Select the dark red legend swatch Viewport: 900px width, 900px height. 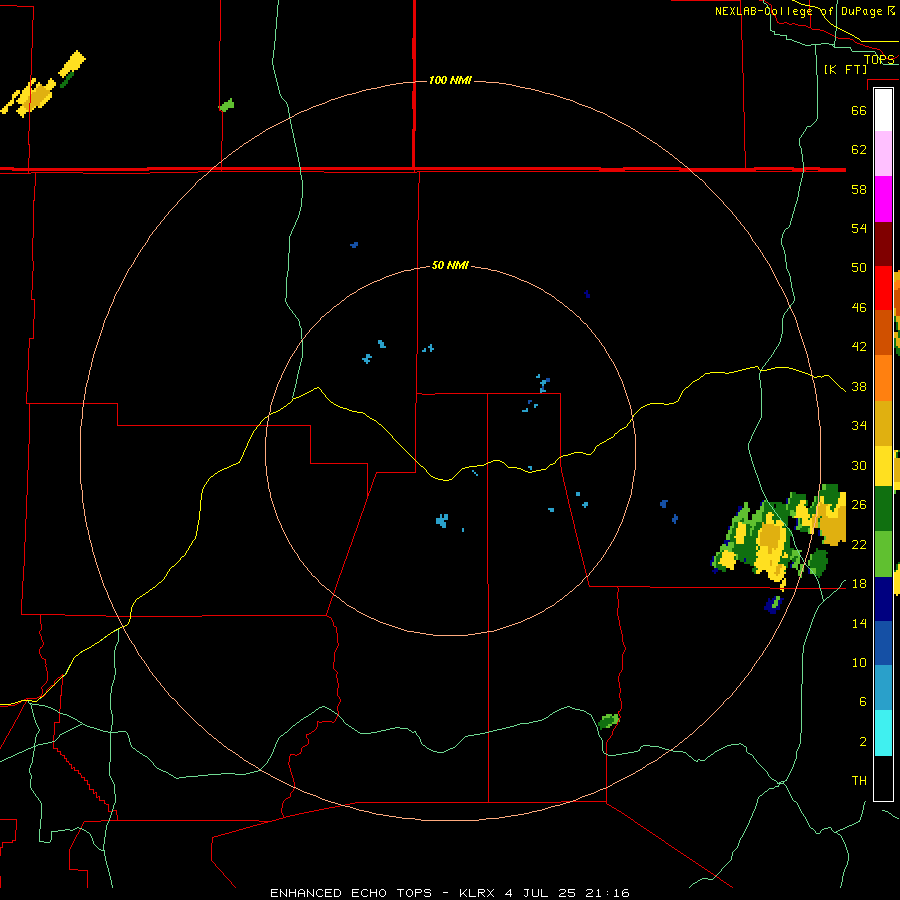[883, 244]
